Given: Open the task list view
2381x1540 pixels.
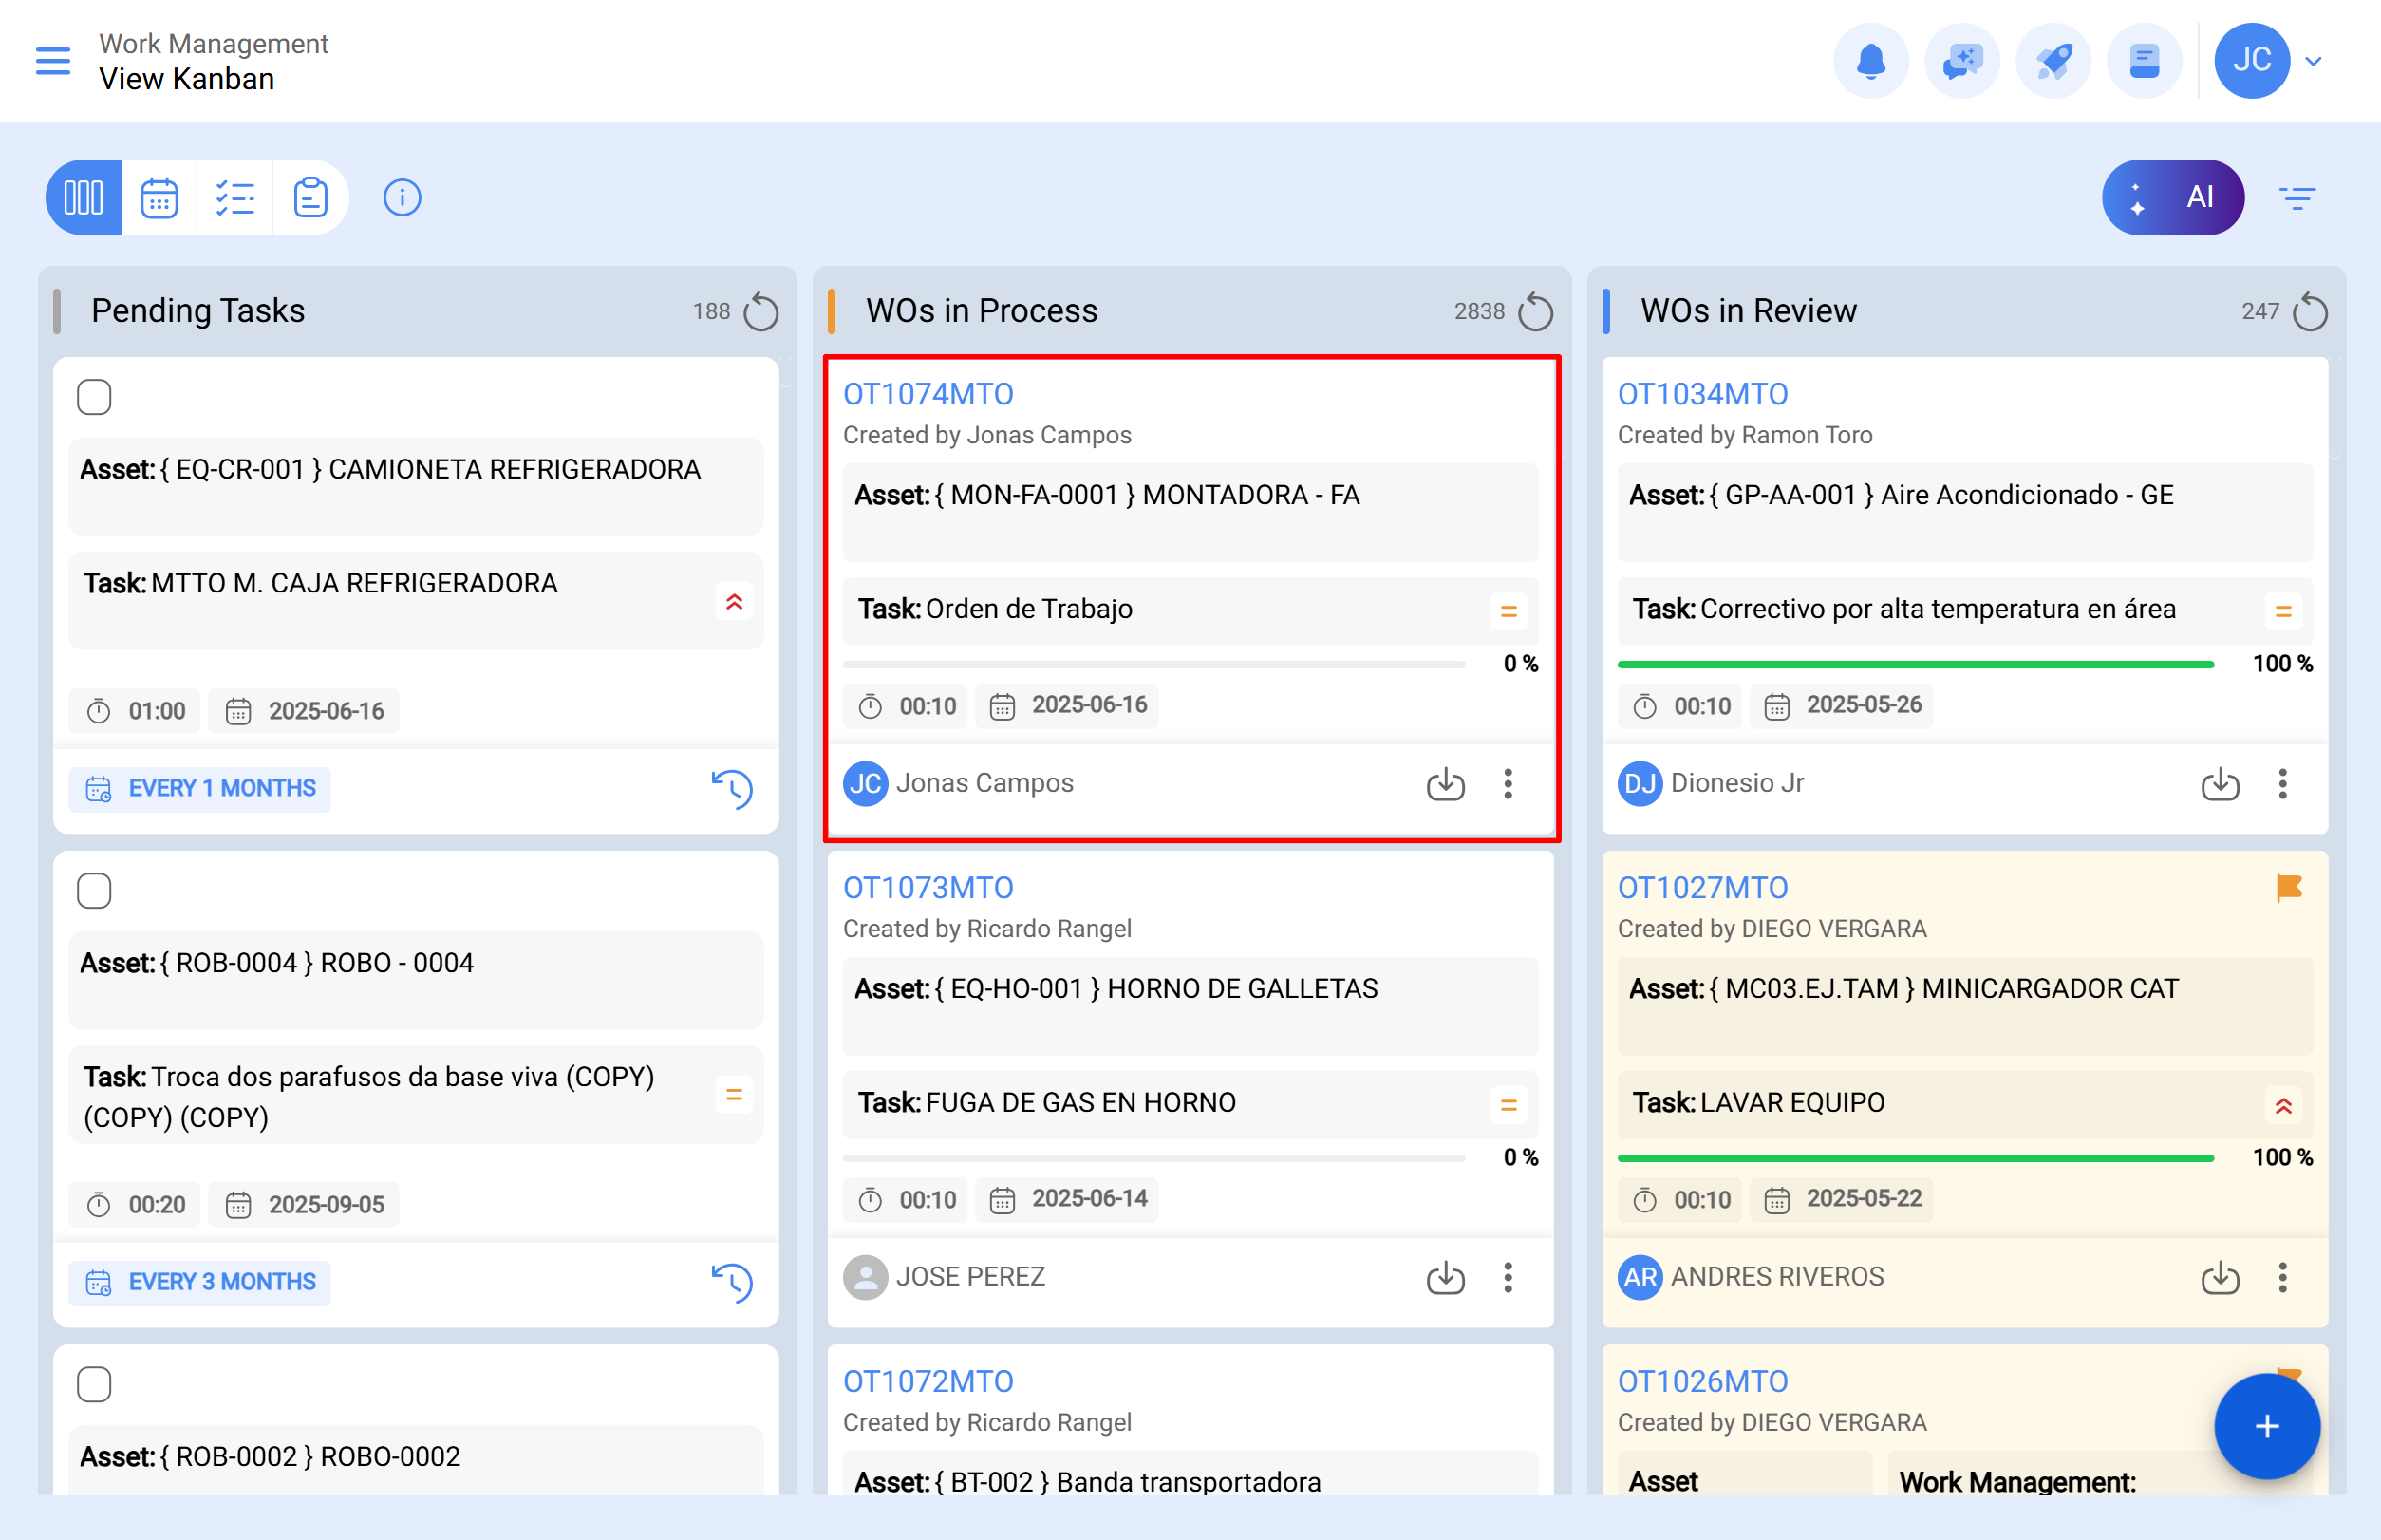Looking at the screenshot, I should [235, 197].
